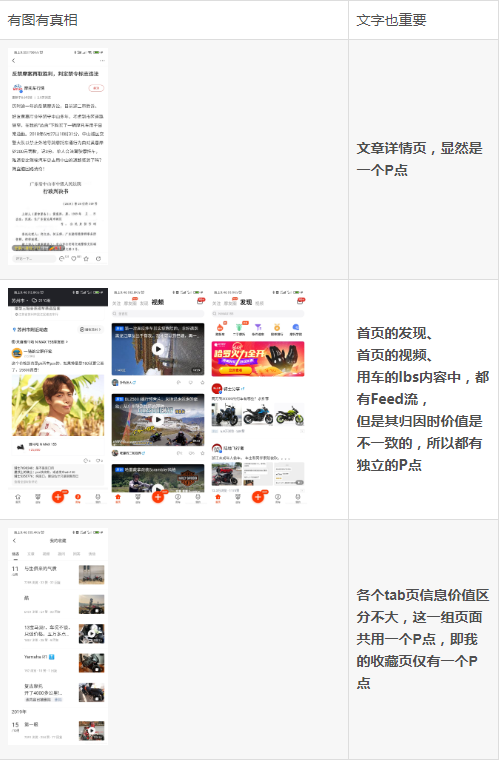Click the text cell starting with 首页的发现
Viewport: 499px width, 760px height.
point(423,399)
